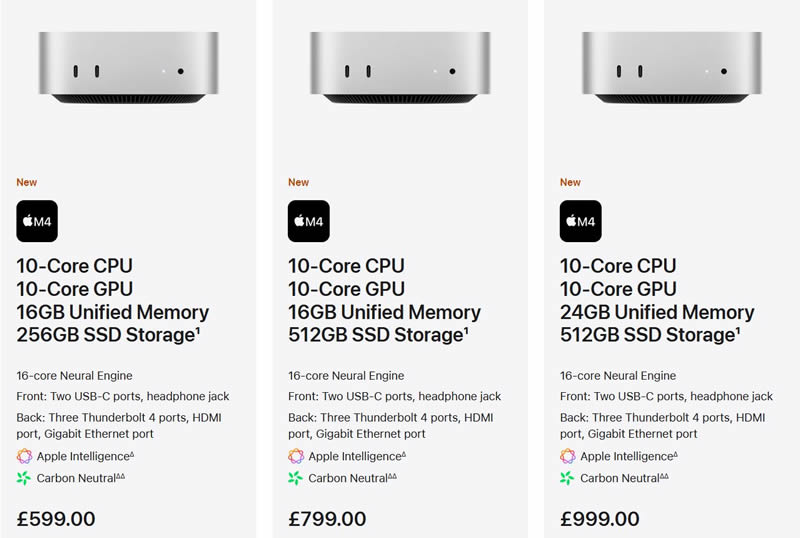
Task: Click the £799.00 price
Action: point(328,519)
